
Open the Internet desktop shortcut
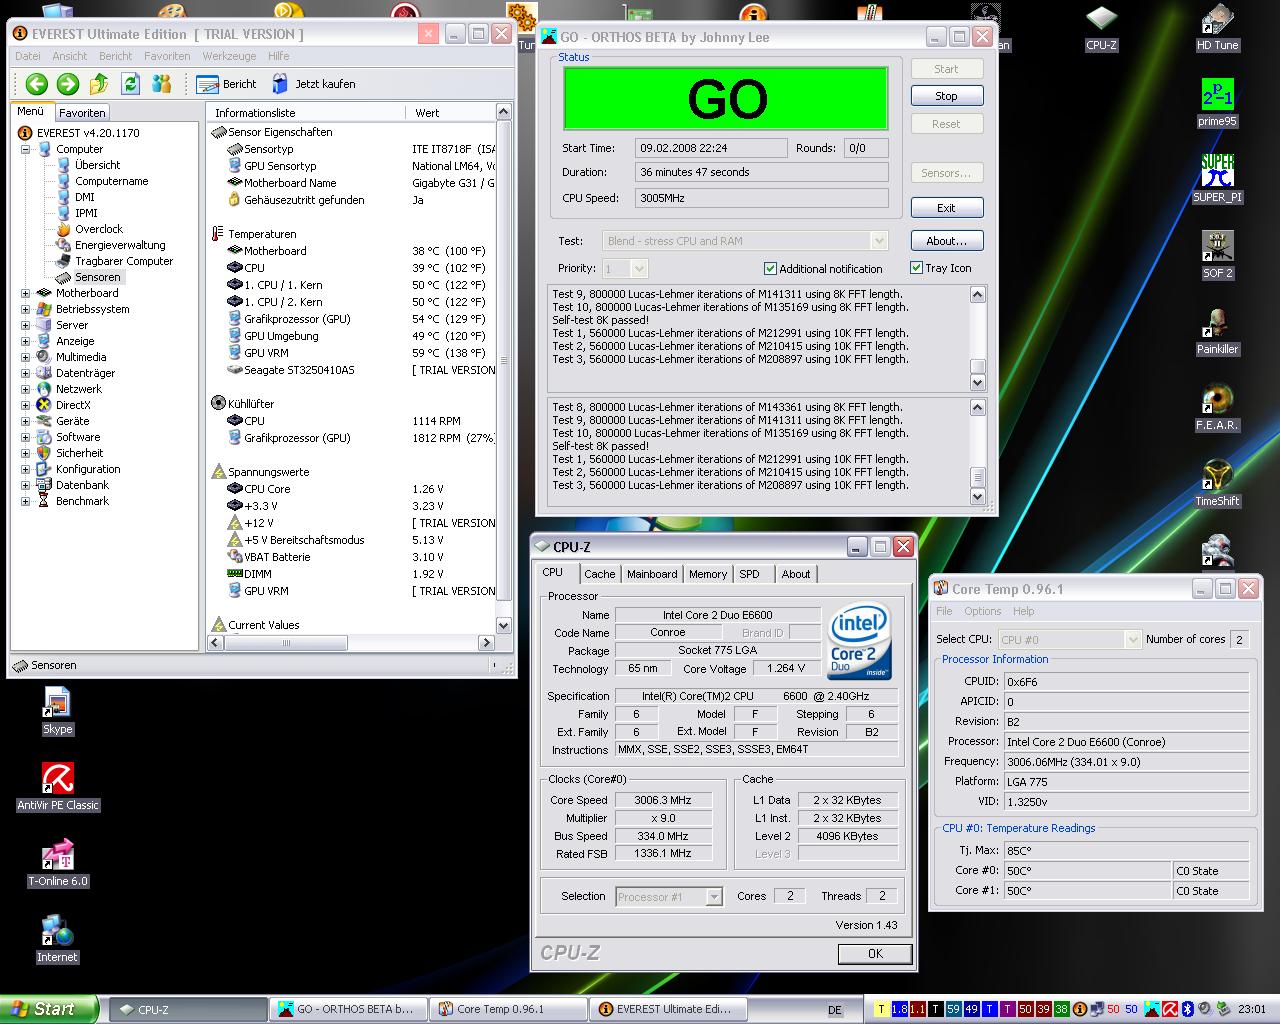57,939
